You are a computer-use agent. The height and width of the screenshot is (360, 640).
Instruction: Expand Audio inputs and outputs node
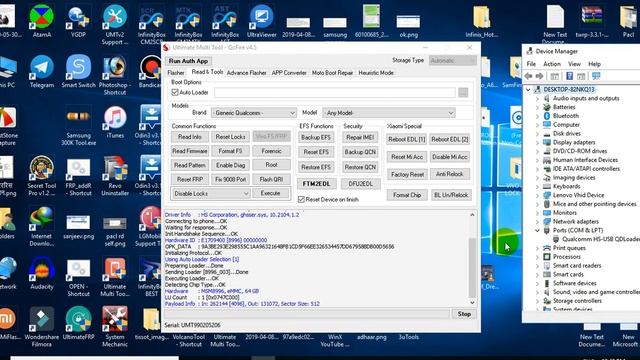pyautogui.click(x=538, y=98)
